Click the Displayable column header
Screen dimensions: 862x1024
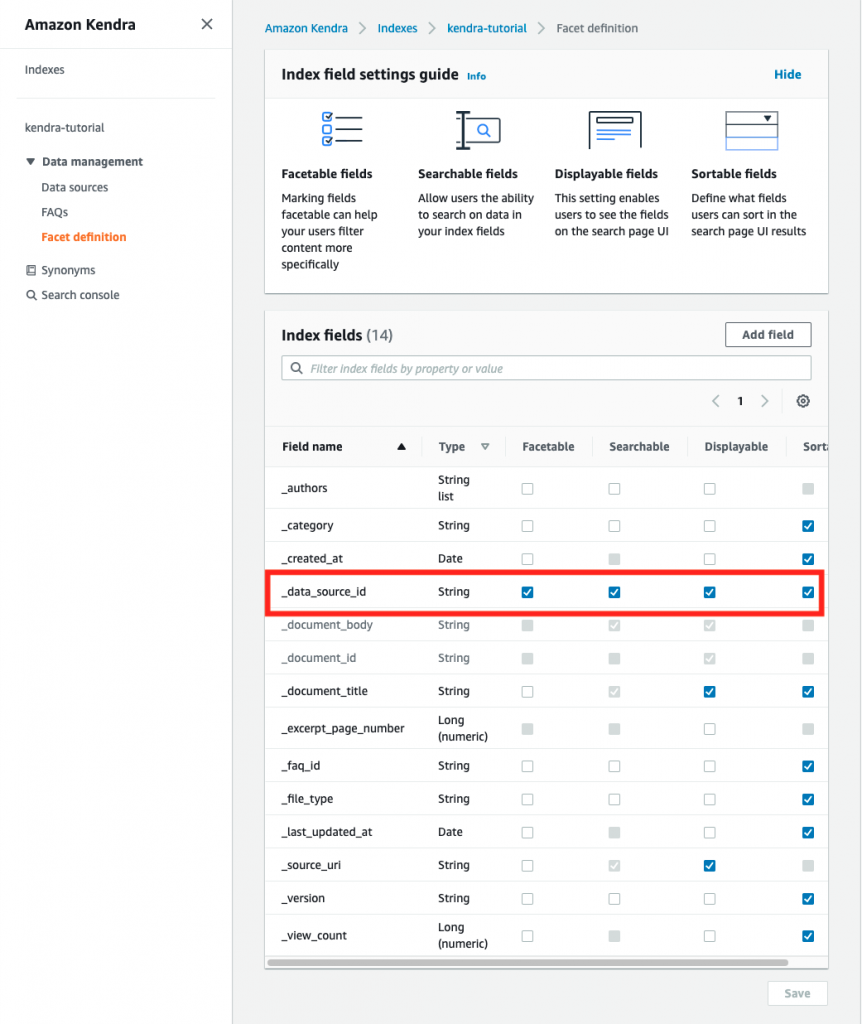point(736,447)
